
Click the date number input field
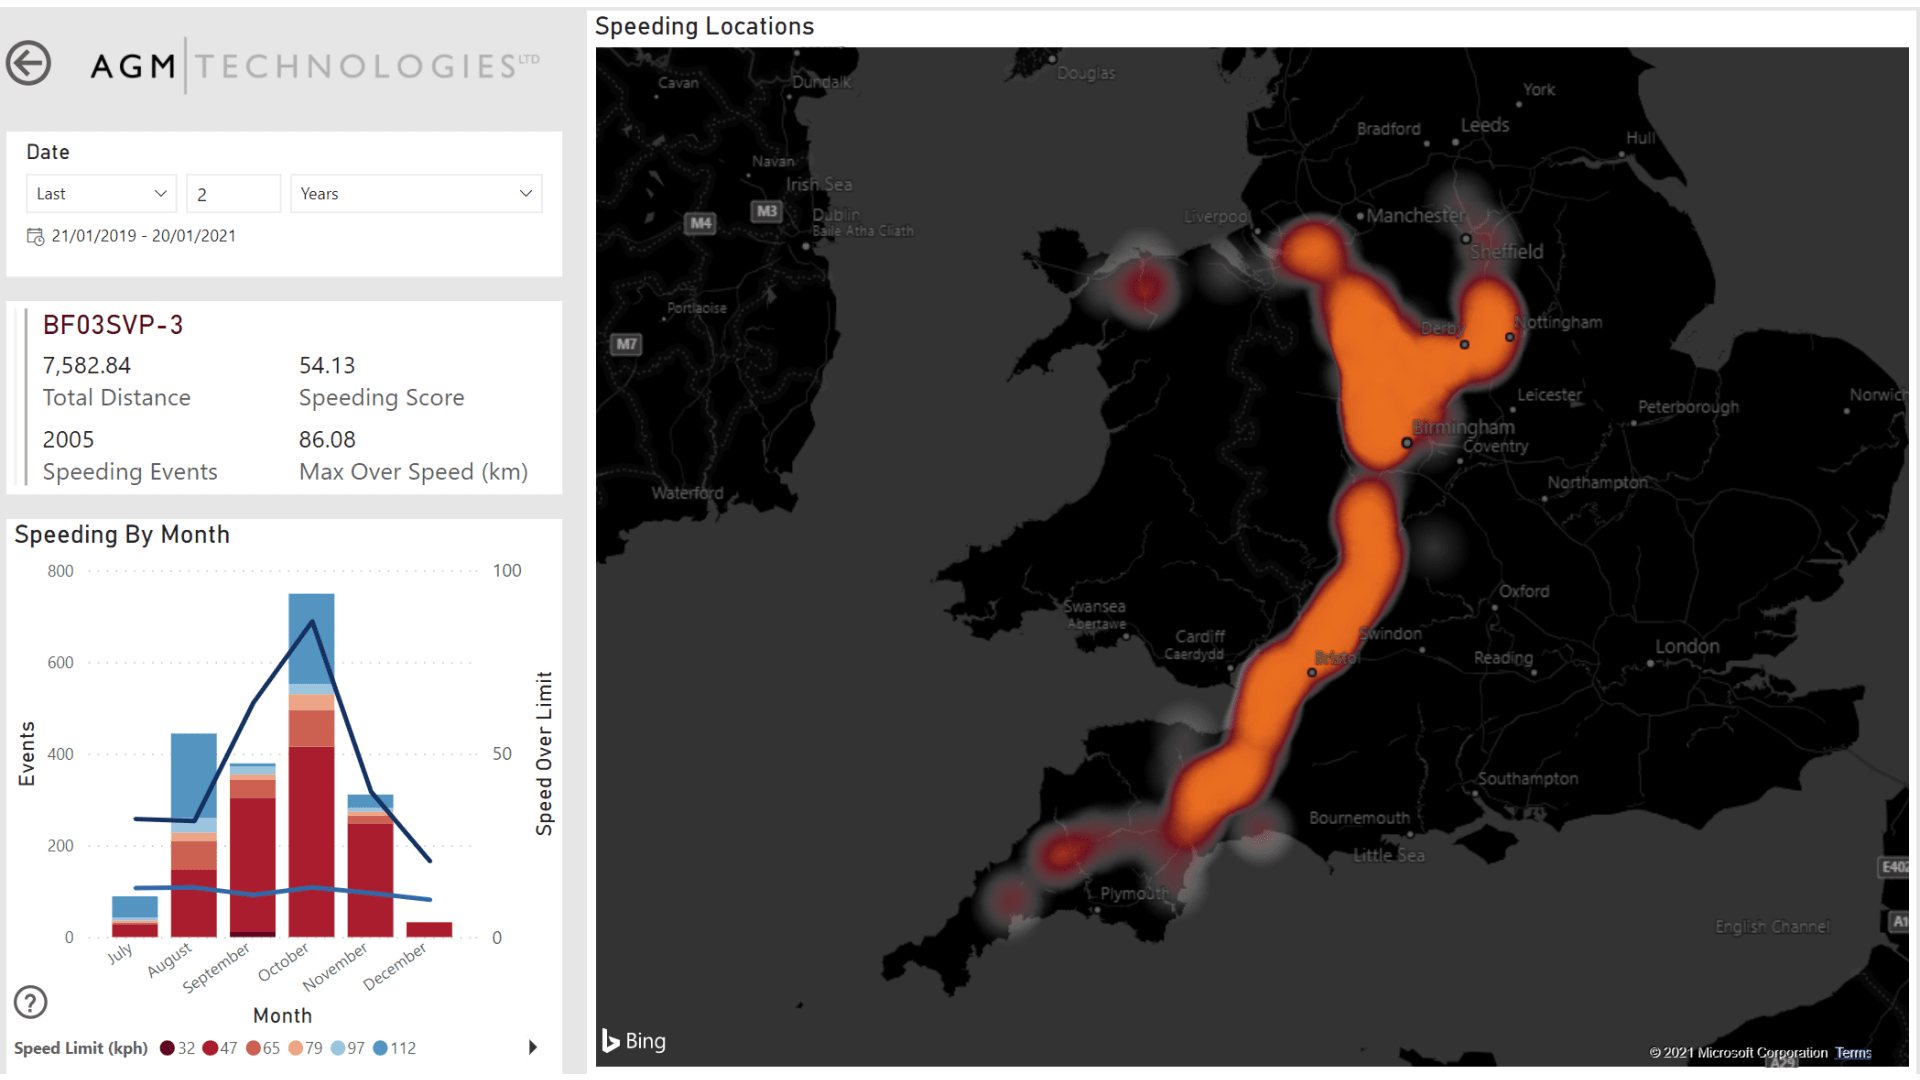(x=233, y=194)
